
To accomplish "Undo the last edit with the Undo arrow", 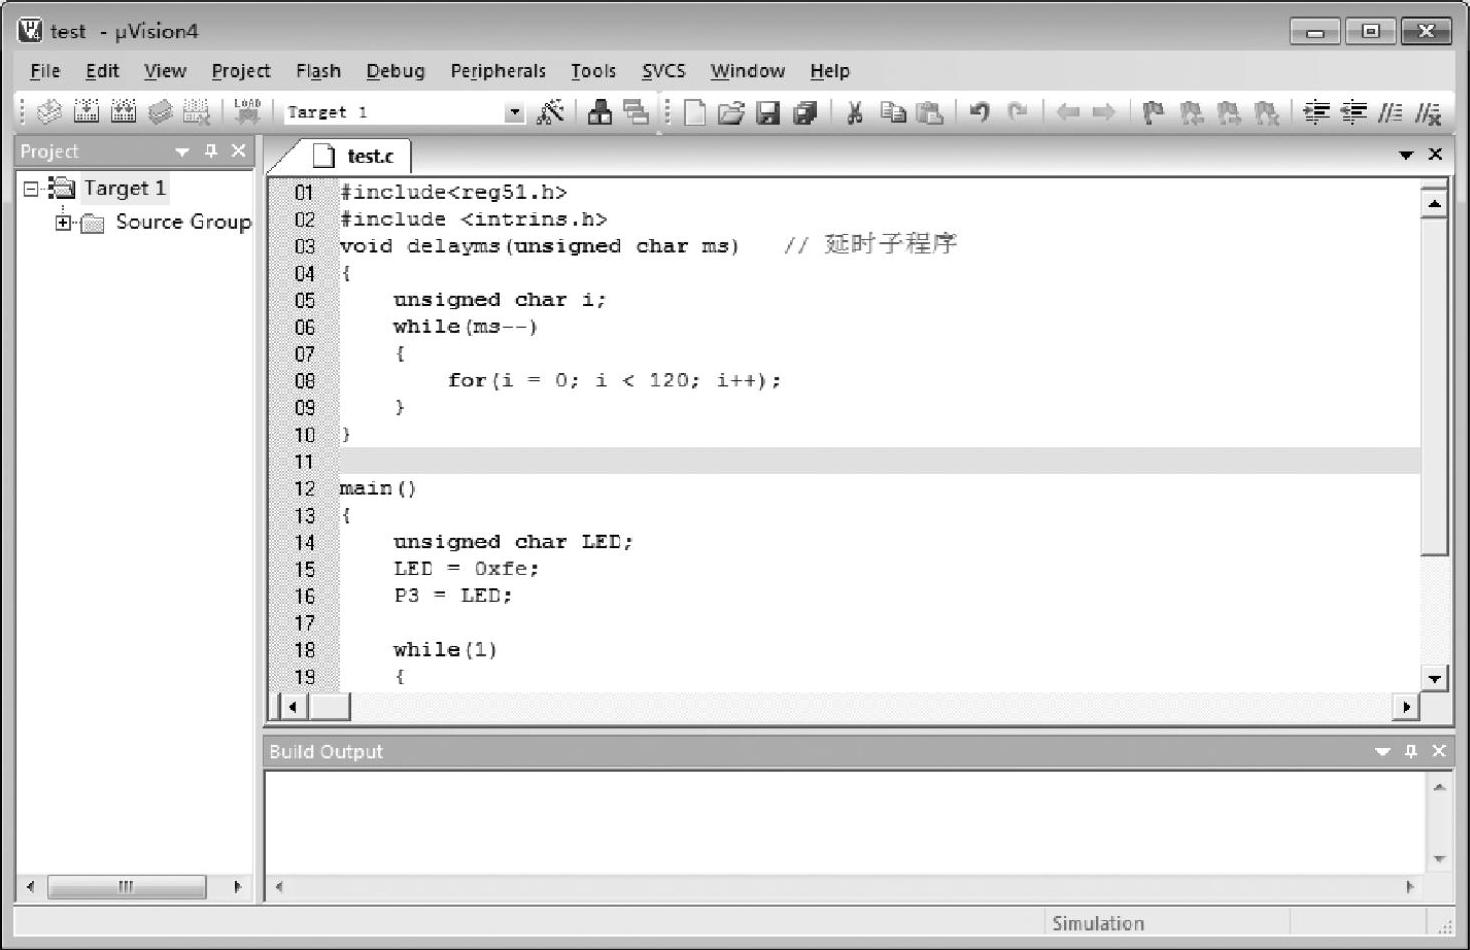I will click(x=980, y=112).
